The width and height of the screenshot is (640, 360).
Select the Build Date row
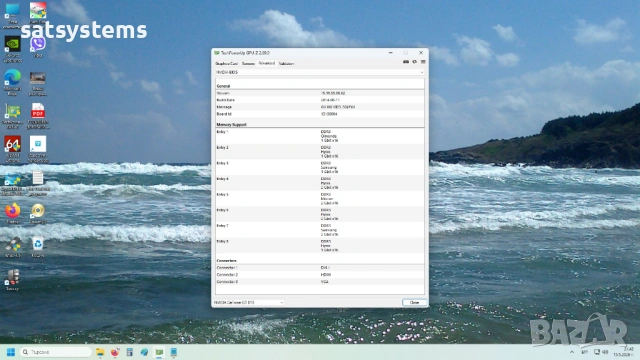(x=320, y=100)
